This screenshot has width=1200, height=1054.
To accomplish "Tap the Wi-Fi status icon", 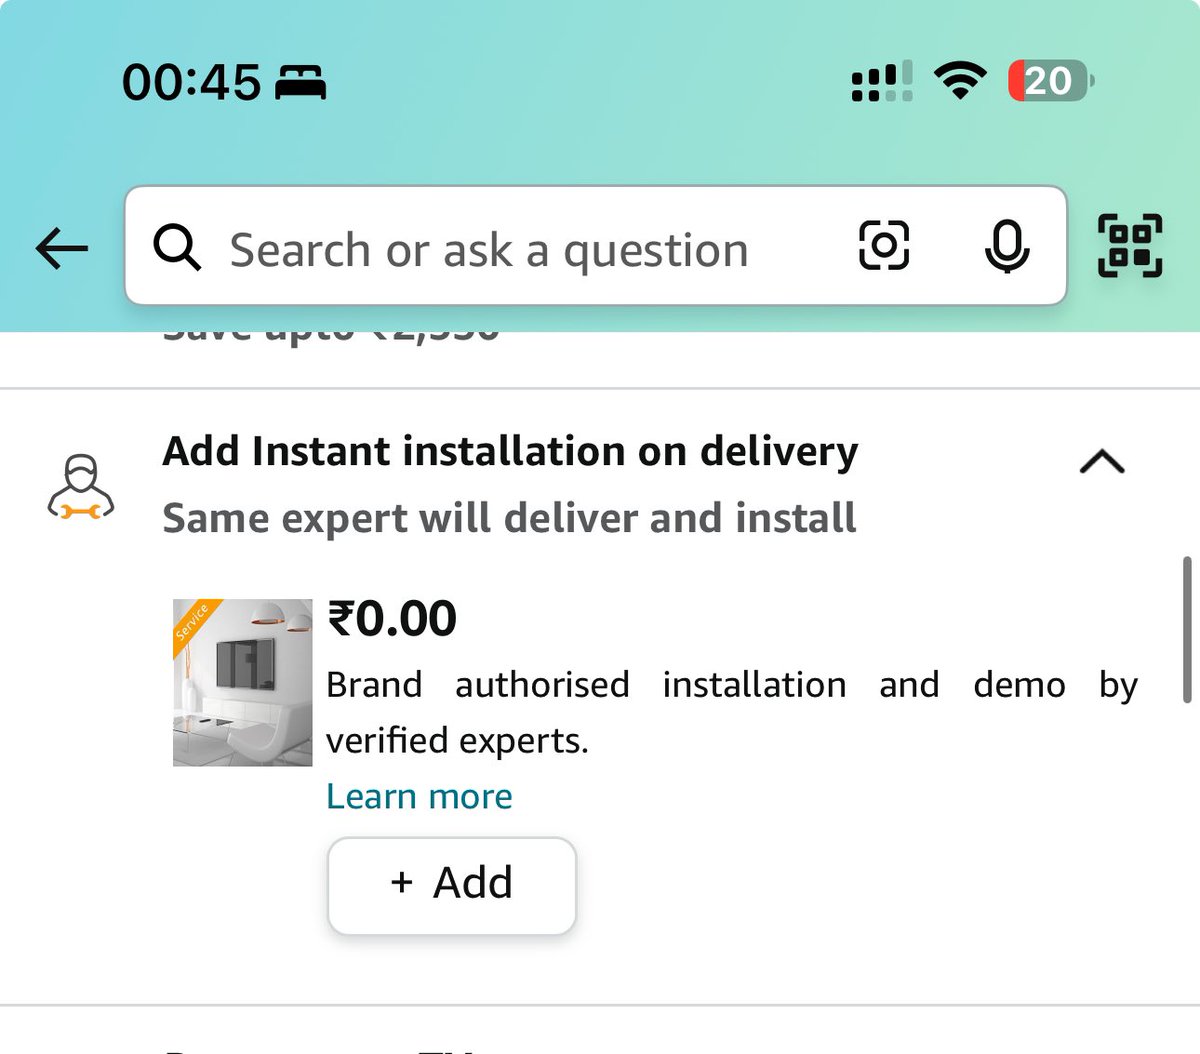I will (x=960, y=81).
